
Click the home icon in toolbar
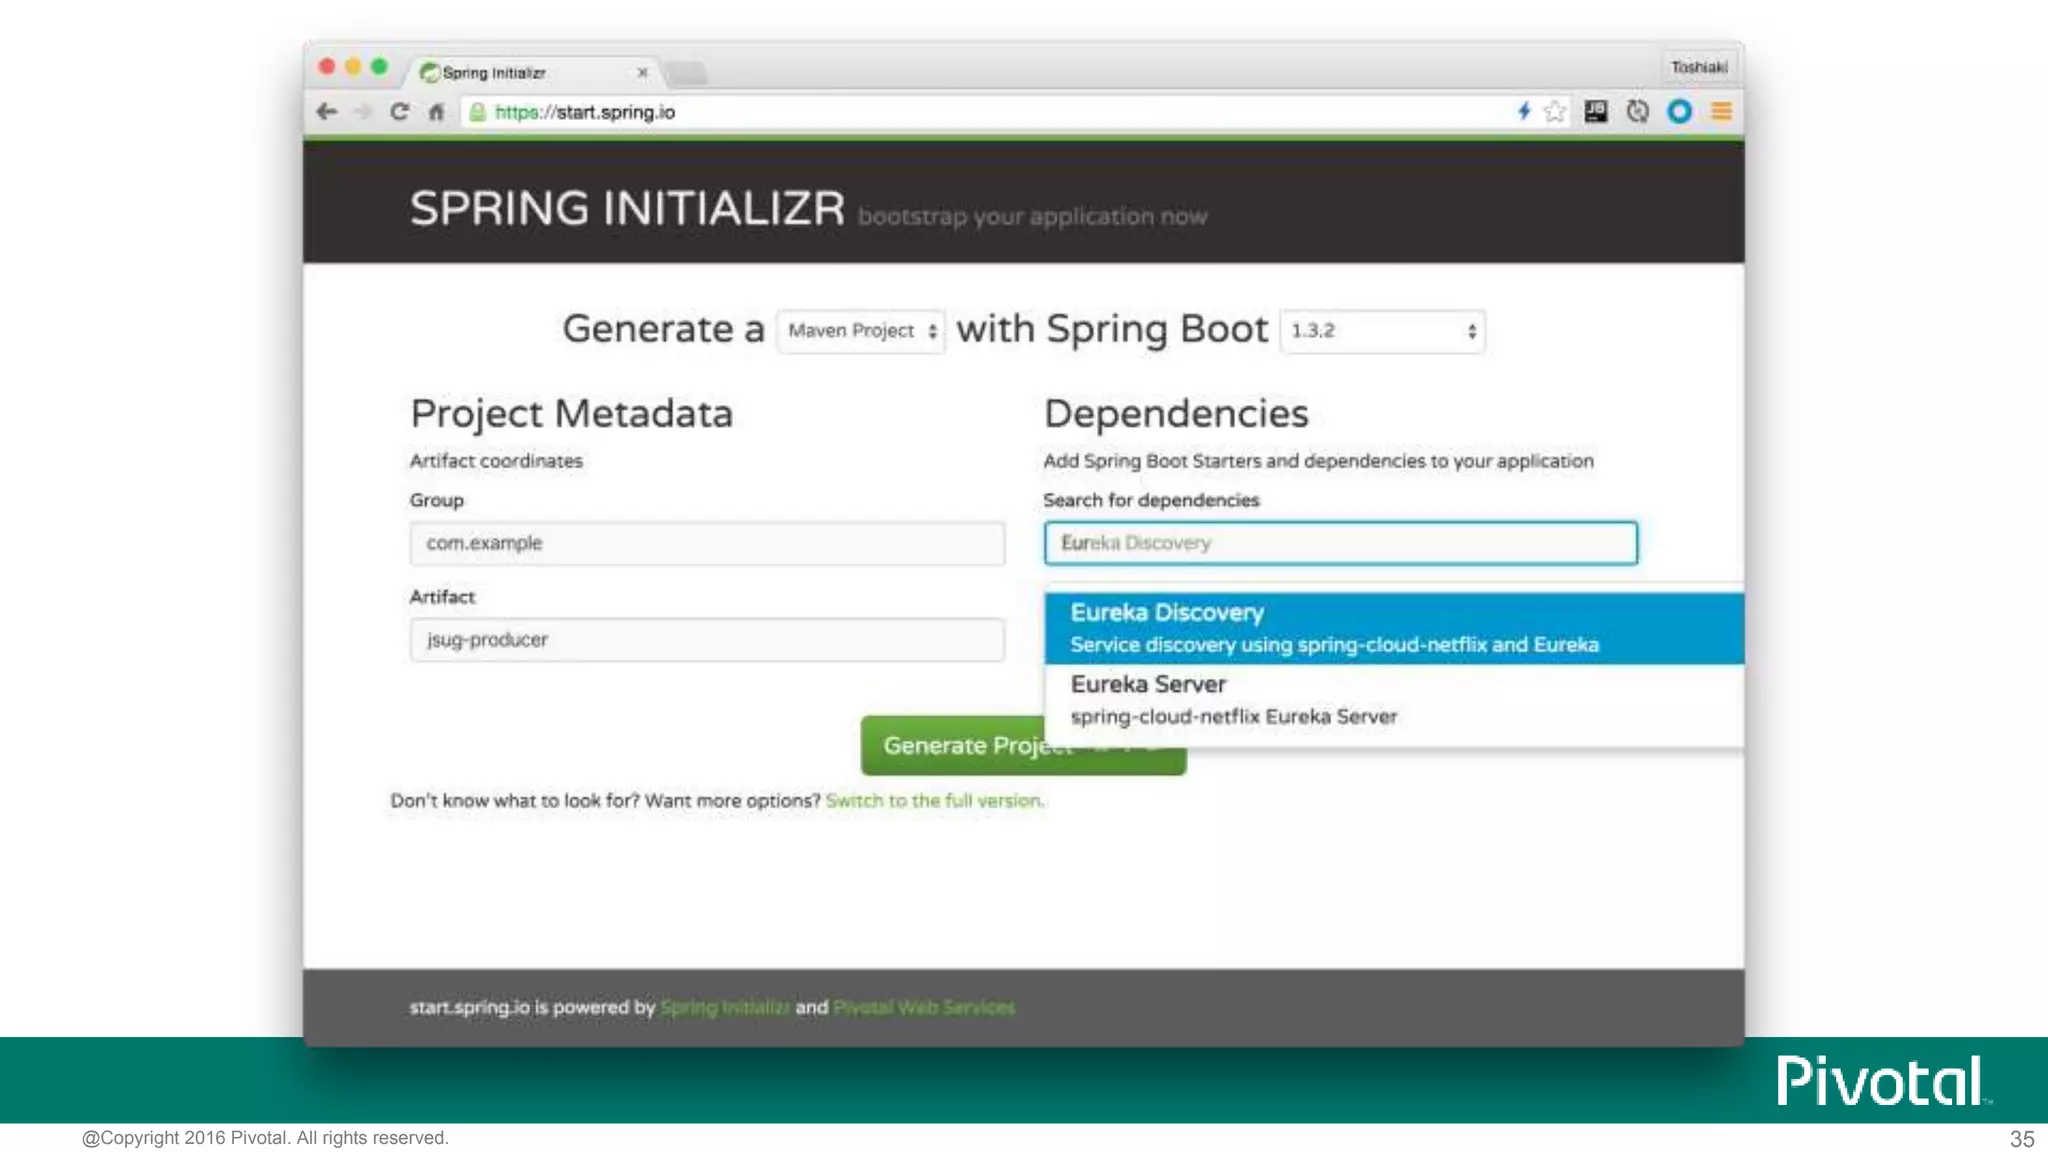436,112
